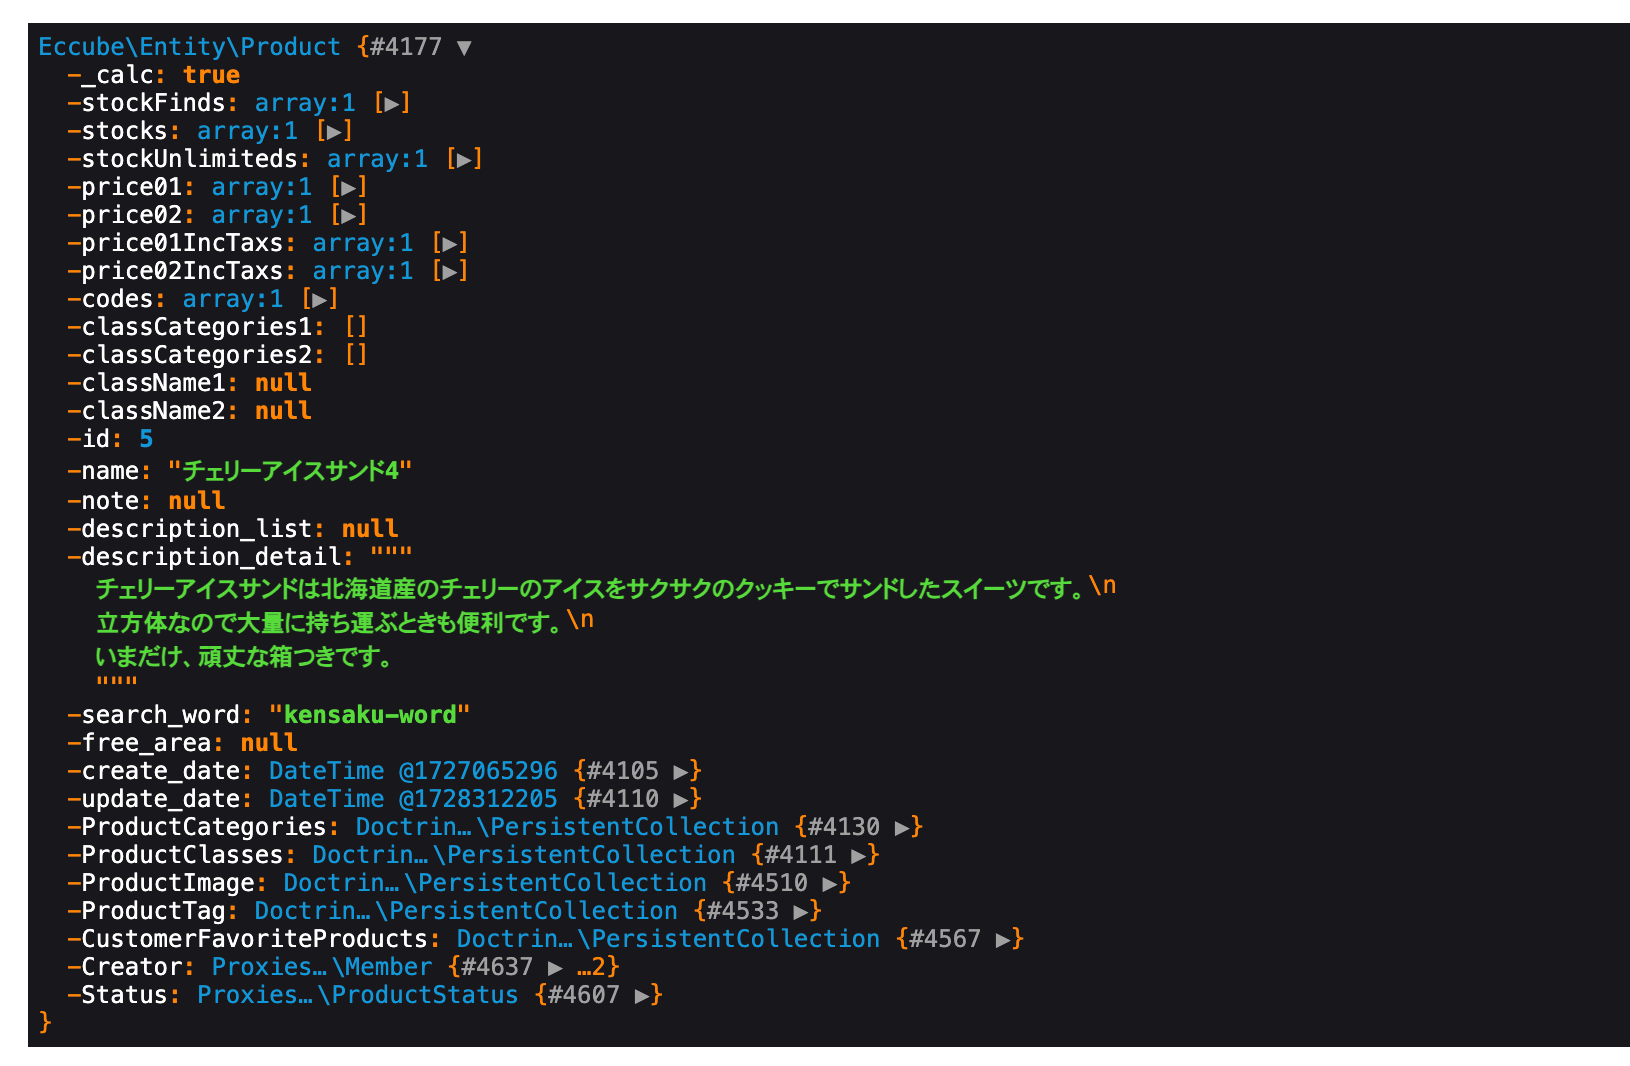Collapse the Product #4177 root object

[464, 48]
